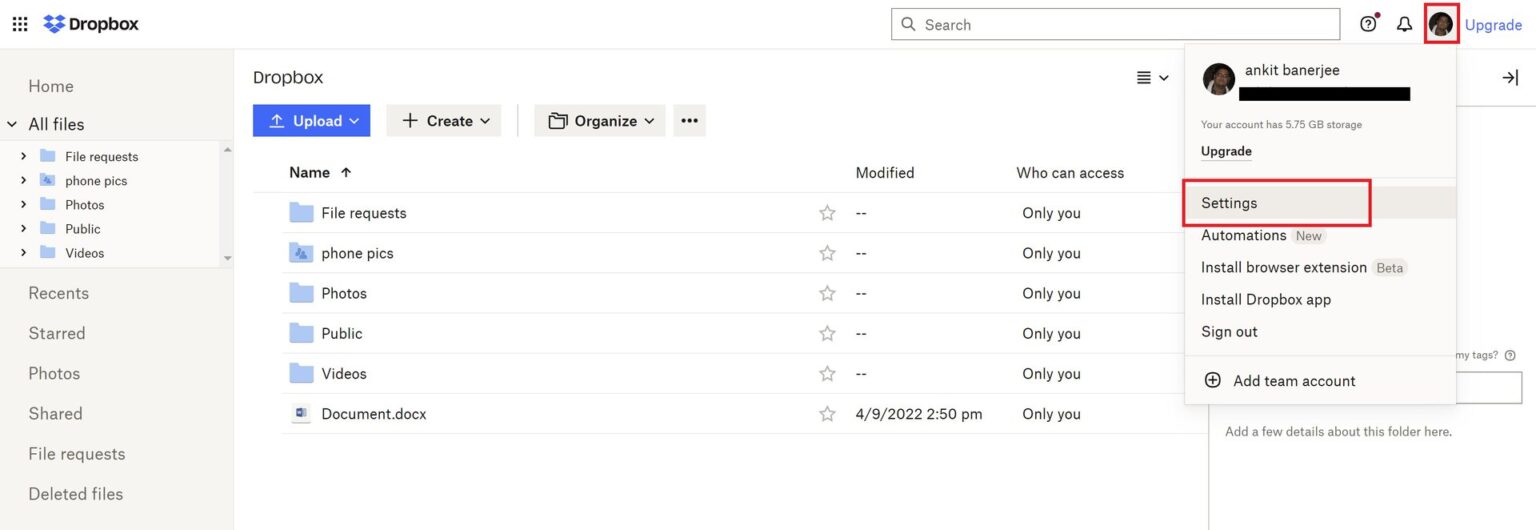This screenshot has width=1536, height=530.
Task: Open the Create dropdown
Action: tap(443, 121)
